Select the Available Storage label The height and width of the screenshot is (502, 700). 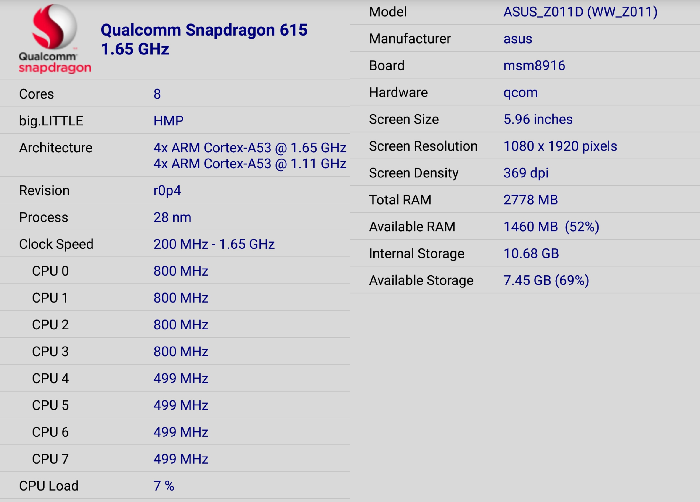pos(421,280)
